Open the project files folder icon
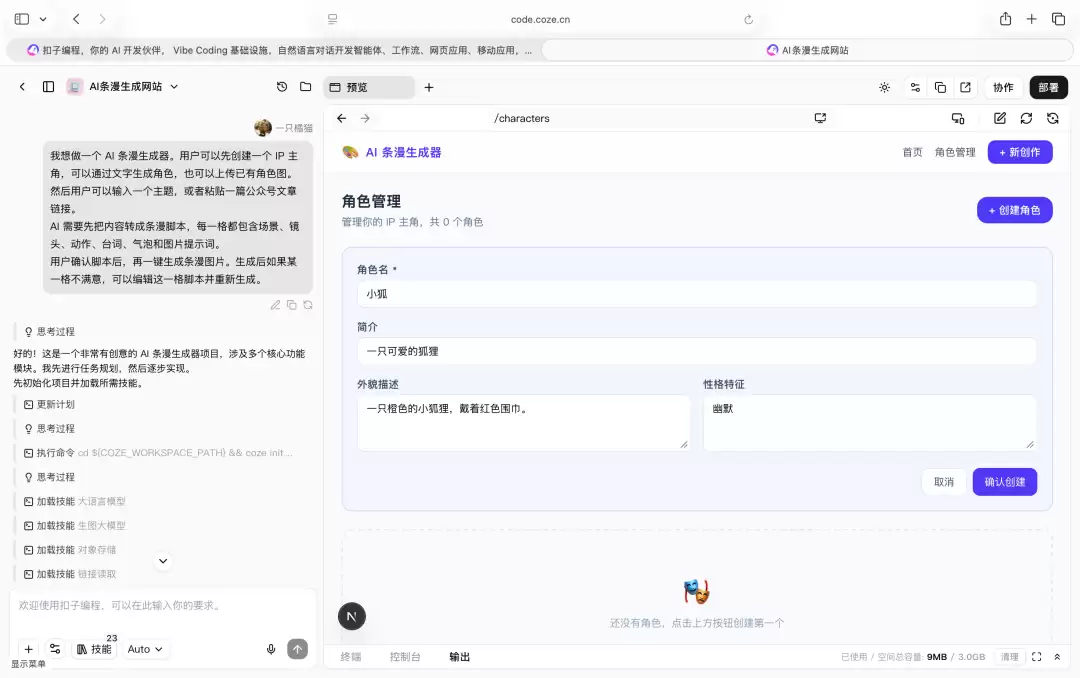Screen dimensions: 1080x678 [306, 87]
